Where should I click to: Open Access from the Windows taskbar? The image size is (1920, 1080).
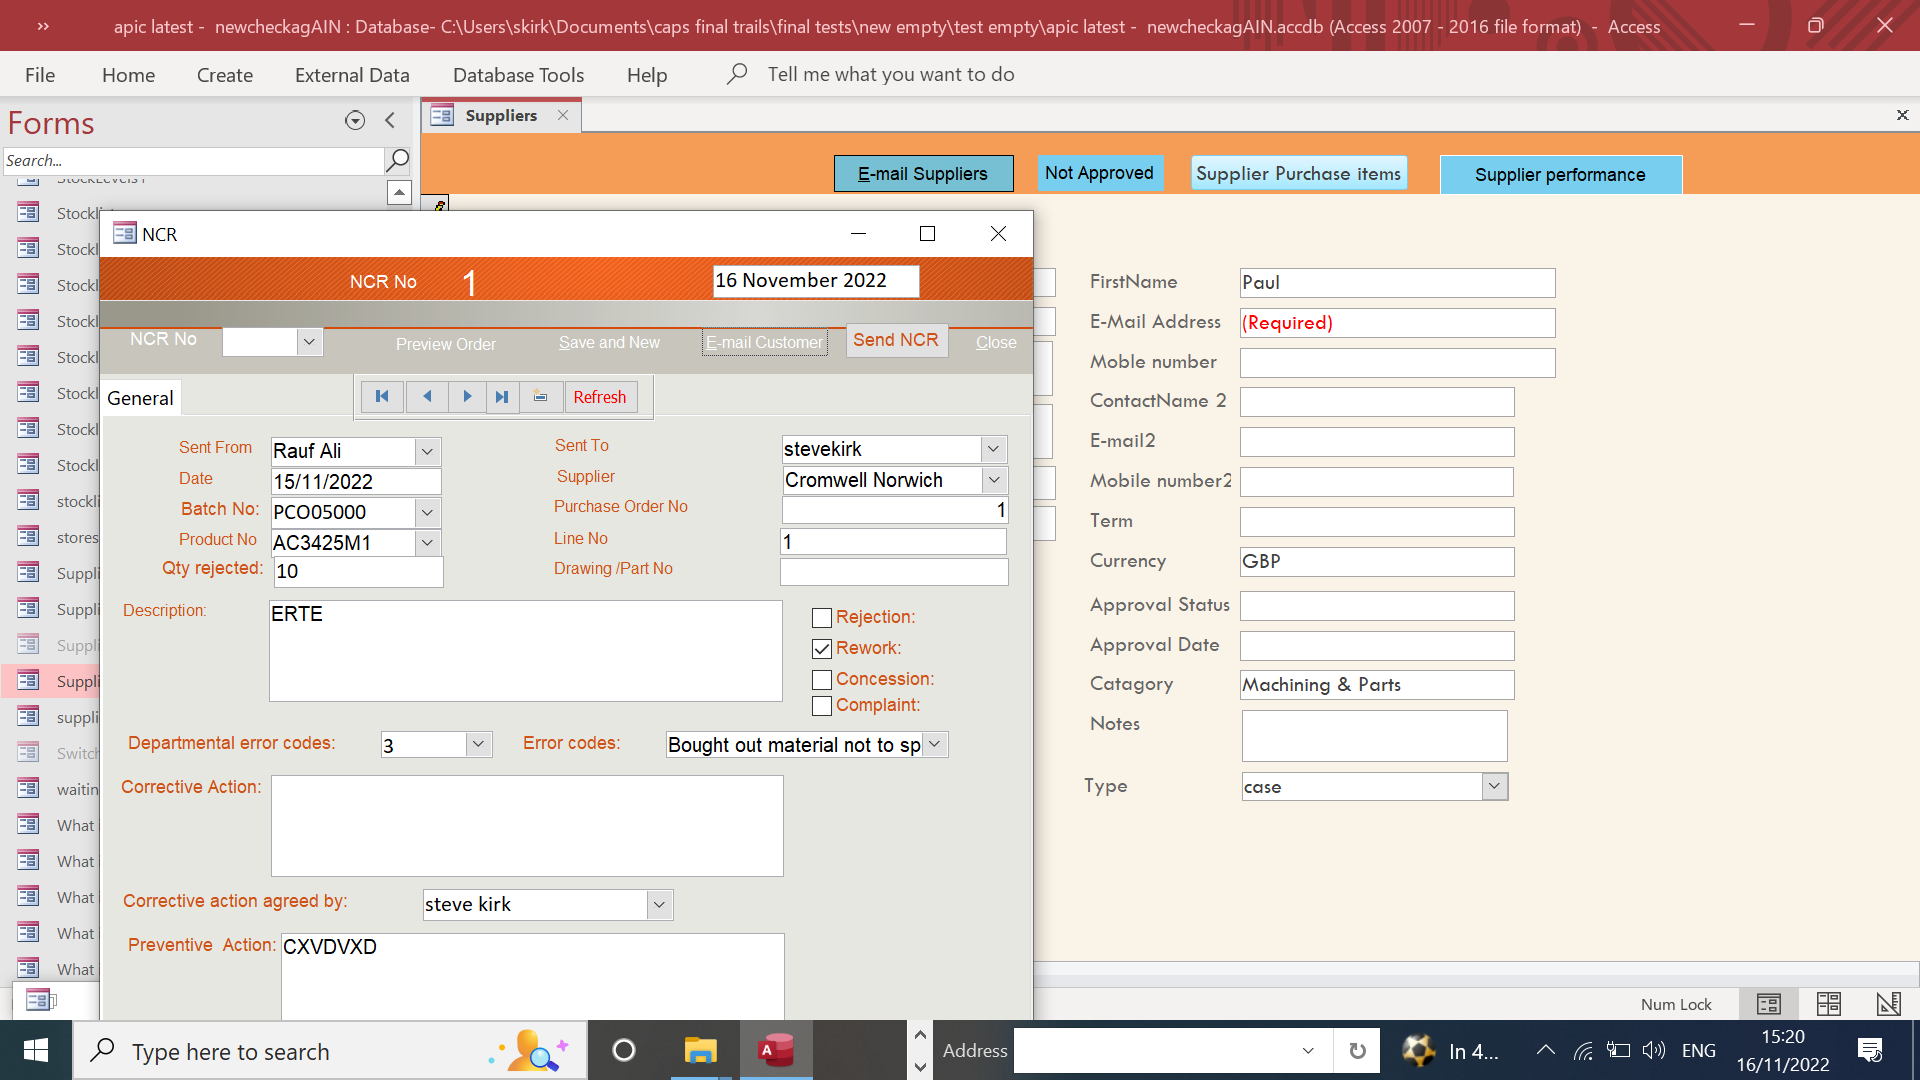click(x=776, y=1050)
